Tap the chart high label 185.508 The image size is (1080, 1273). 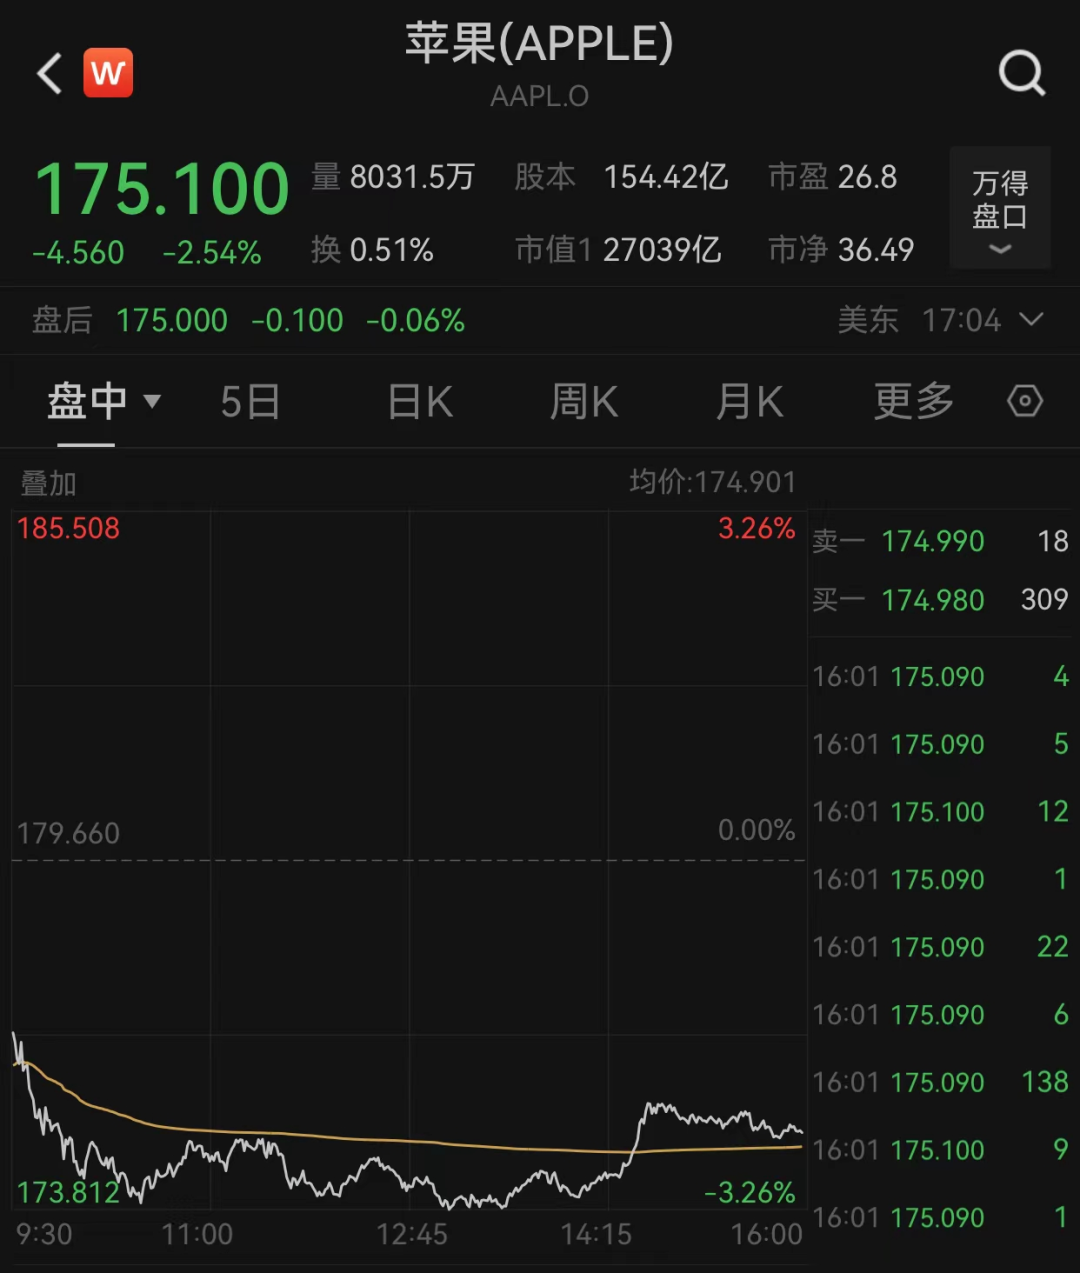68,528
